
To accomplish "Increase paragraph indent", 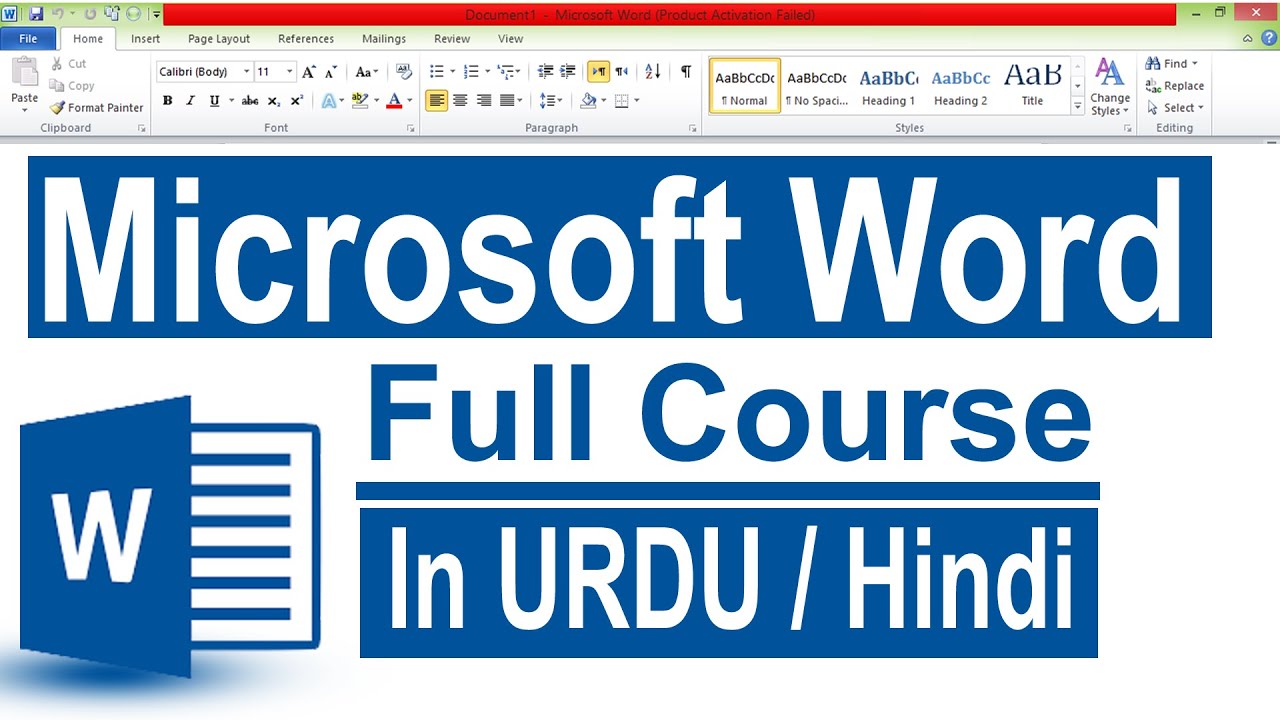I will [568, 72].
